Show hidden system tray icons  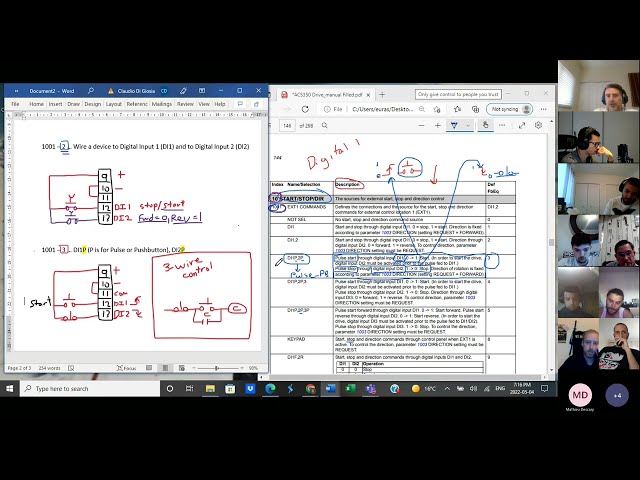447,389
